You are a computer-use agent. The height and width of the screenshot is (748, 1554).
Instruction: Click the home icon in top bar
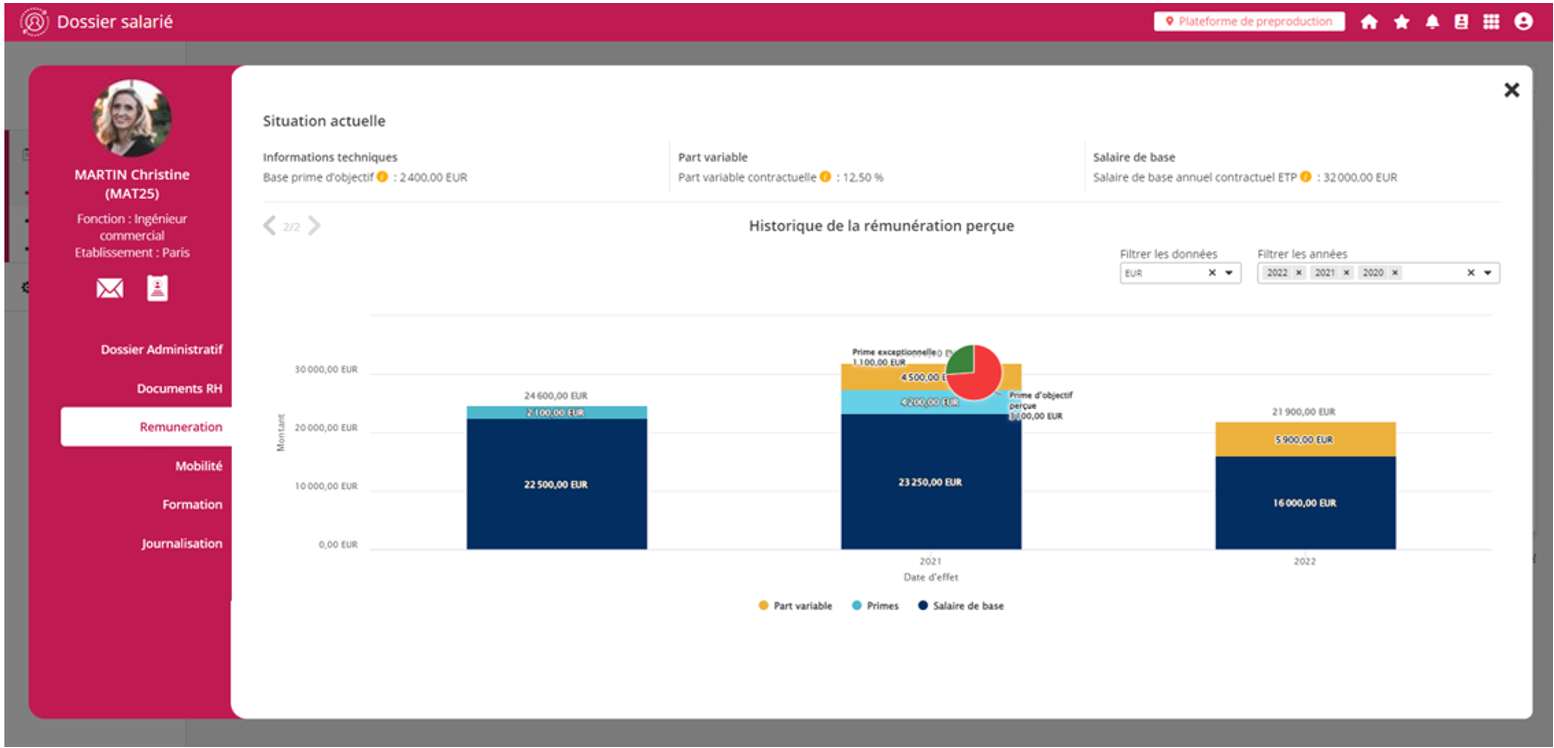click(x=1369, y=22)
